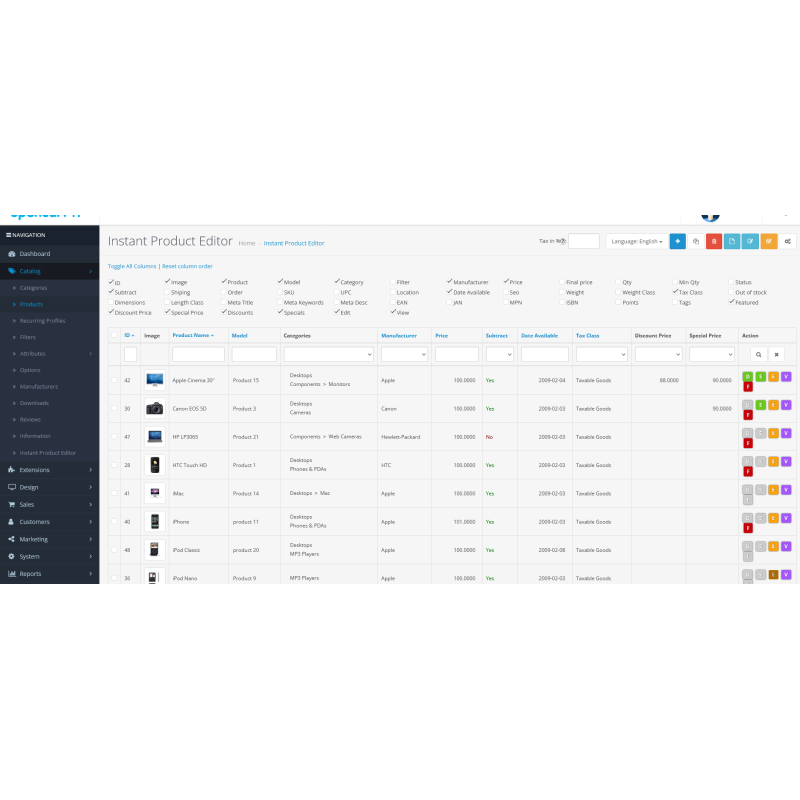
Task: Tick the Status column checkbox
Action: tap(732, 282)
